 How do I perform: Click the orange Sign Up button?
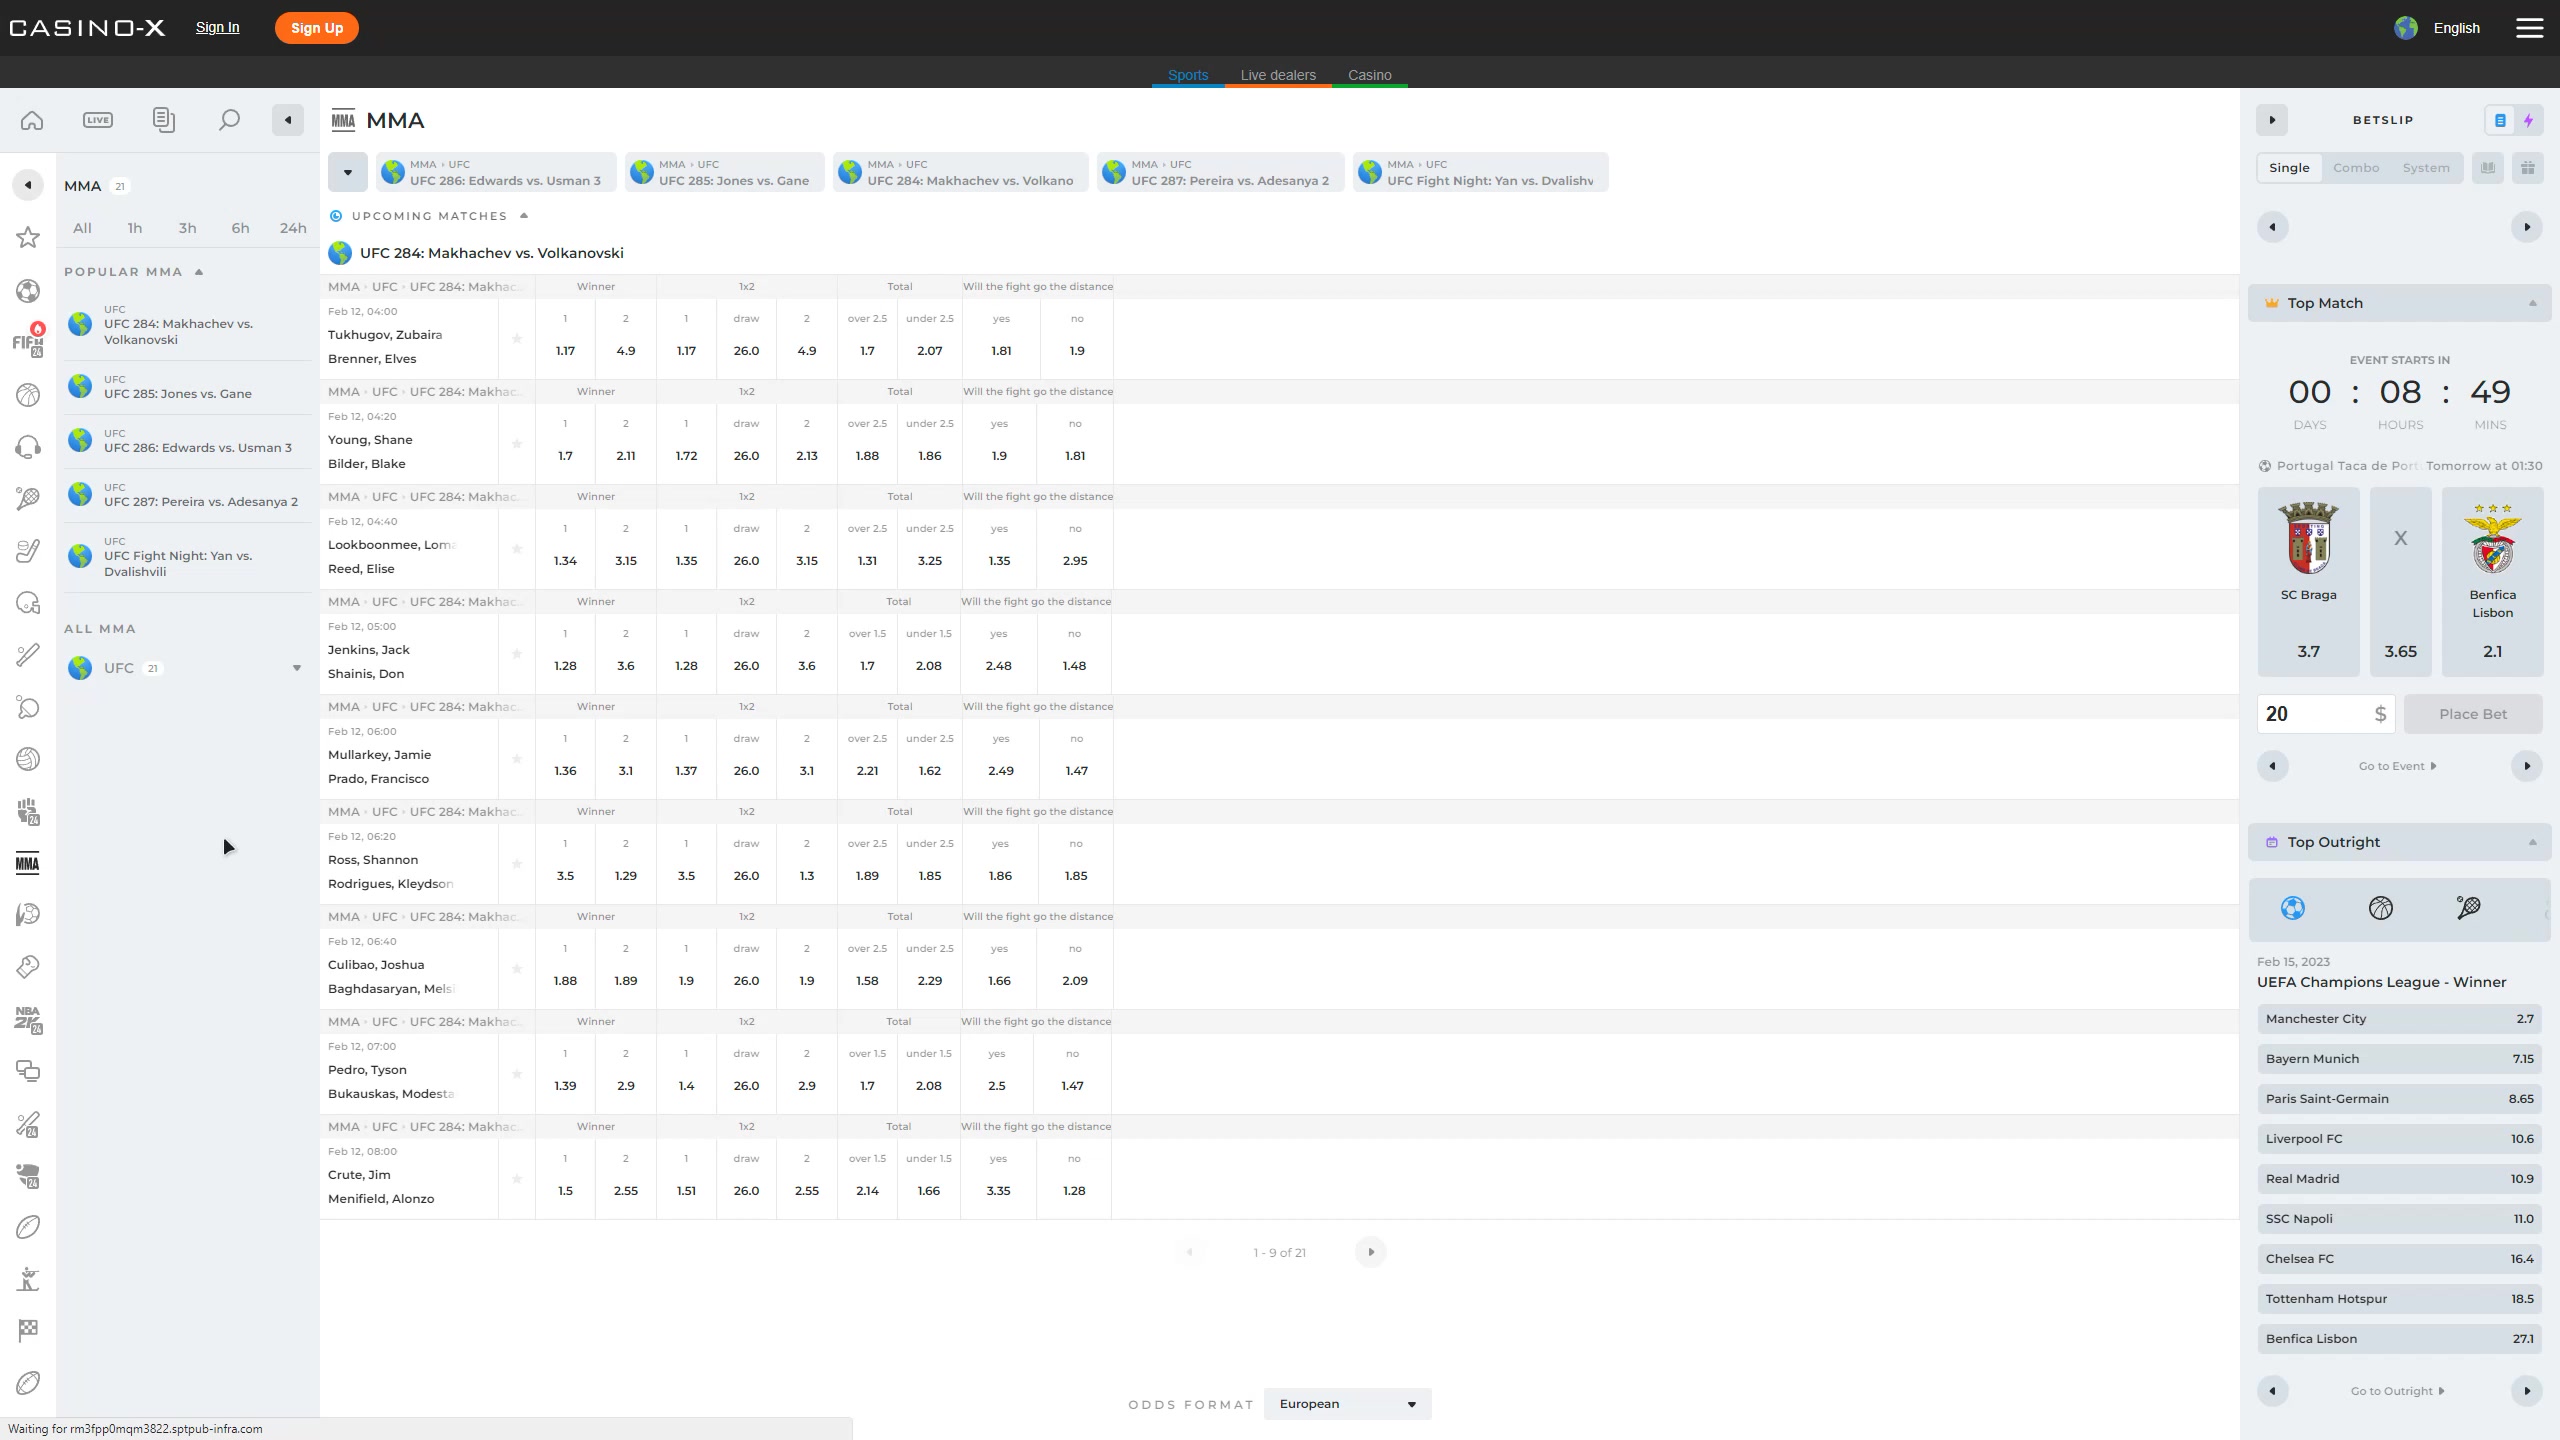point(317,28)
